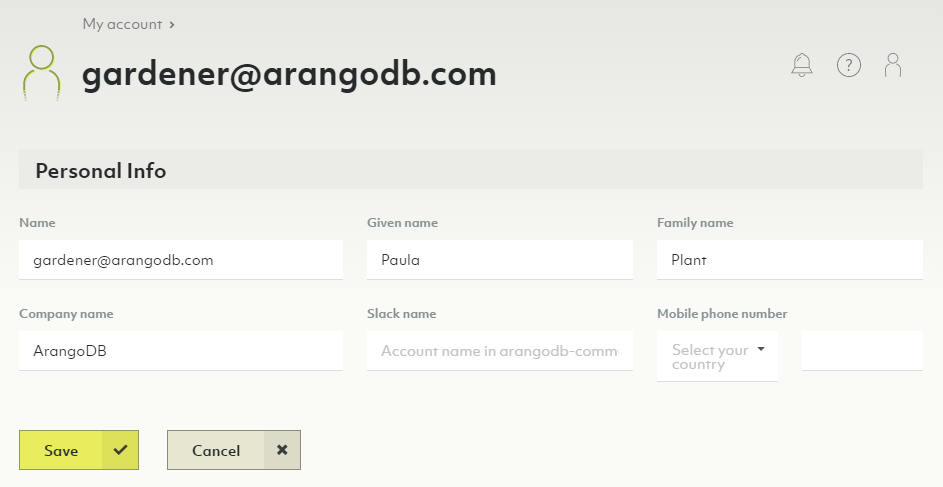Click the Company name field containing ArangoDB
Screen dimensions: 943x487
(x=180, y=351)
